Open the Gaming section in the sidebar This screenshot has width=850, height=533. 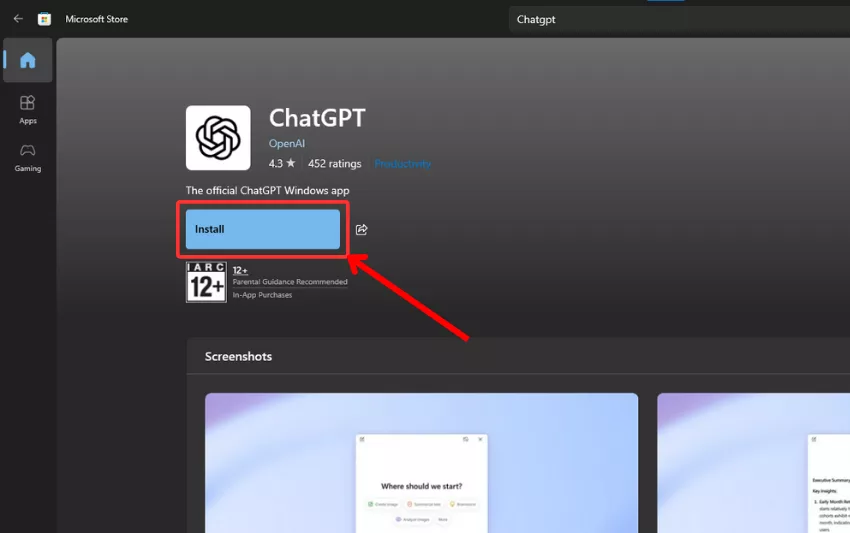pos(28,158)
